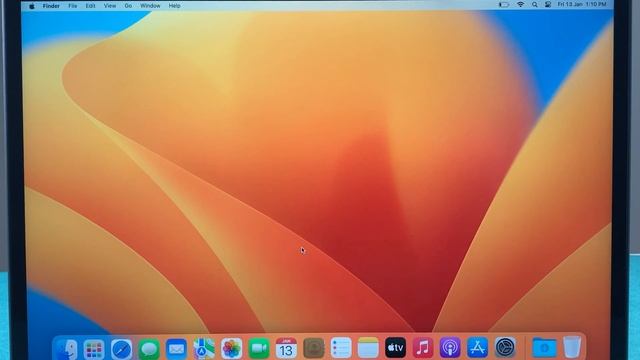640x360 pixels.
Task: Launch Safari from the Dock
Action: click(121, 349)
